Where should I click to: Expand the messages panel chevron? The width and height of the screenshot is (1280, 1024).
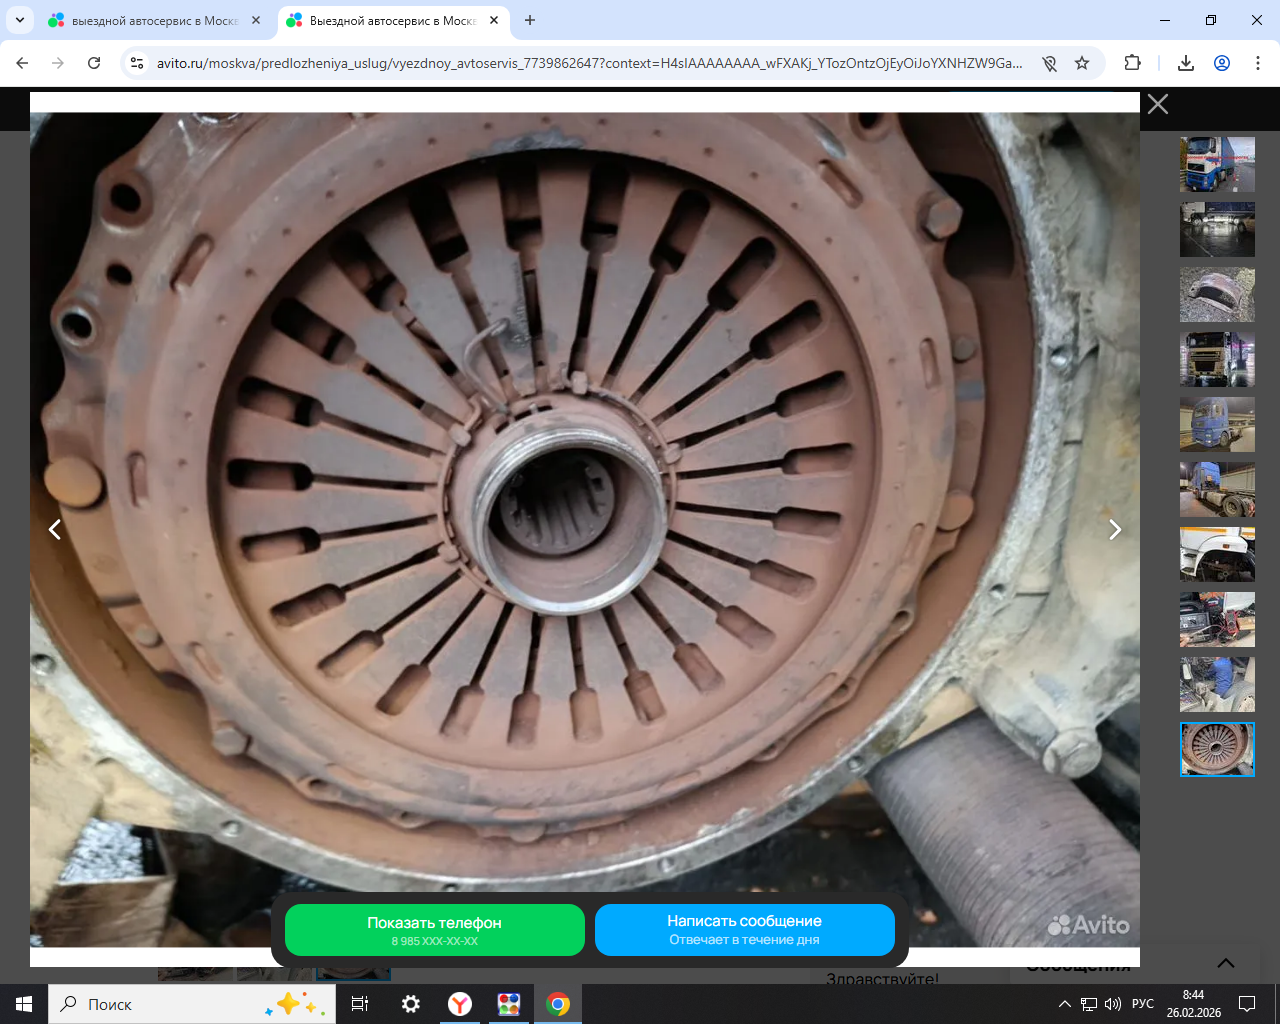coord(1225,963)
